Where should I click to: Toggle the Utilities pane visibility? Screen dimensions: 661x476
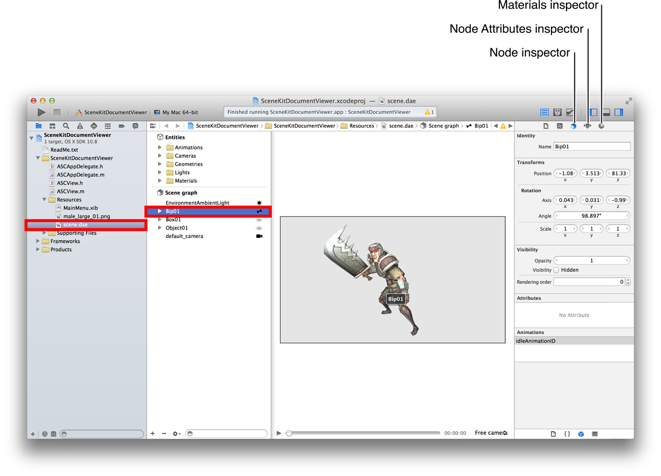[619, 112]
